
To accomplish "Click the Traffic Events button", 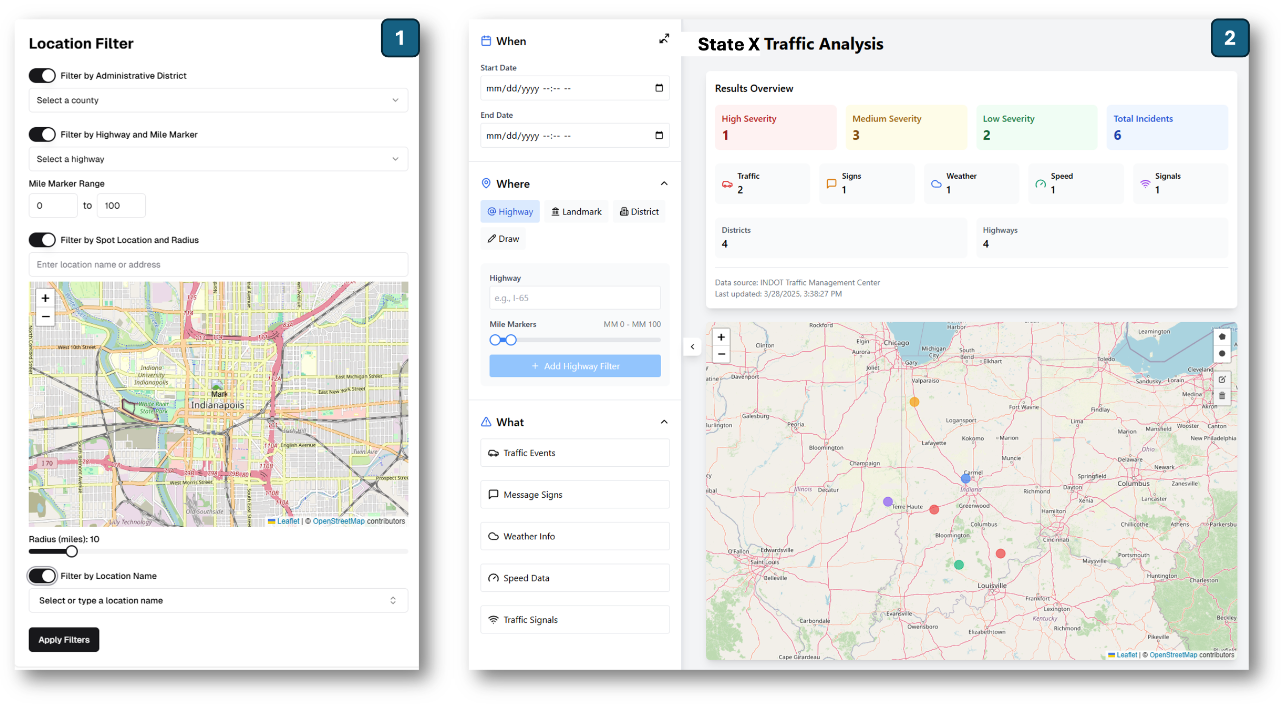I will pos(575,453).
